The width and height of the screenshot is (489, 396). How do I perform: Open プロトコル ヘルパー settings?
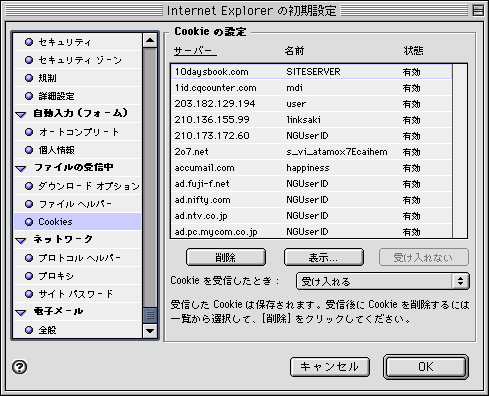coord(77,258)
